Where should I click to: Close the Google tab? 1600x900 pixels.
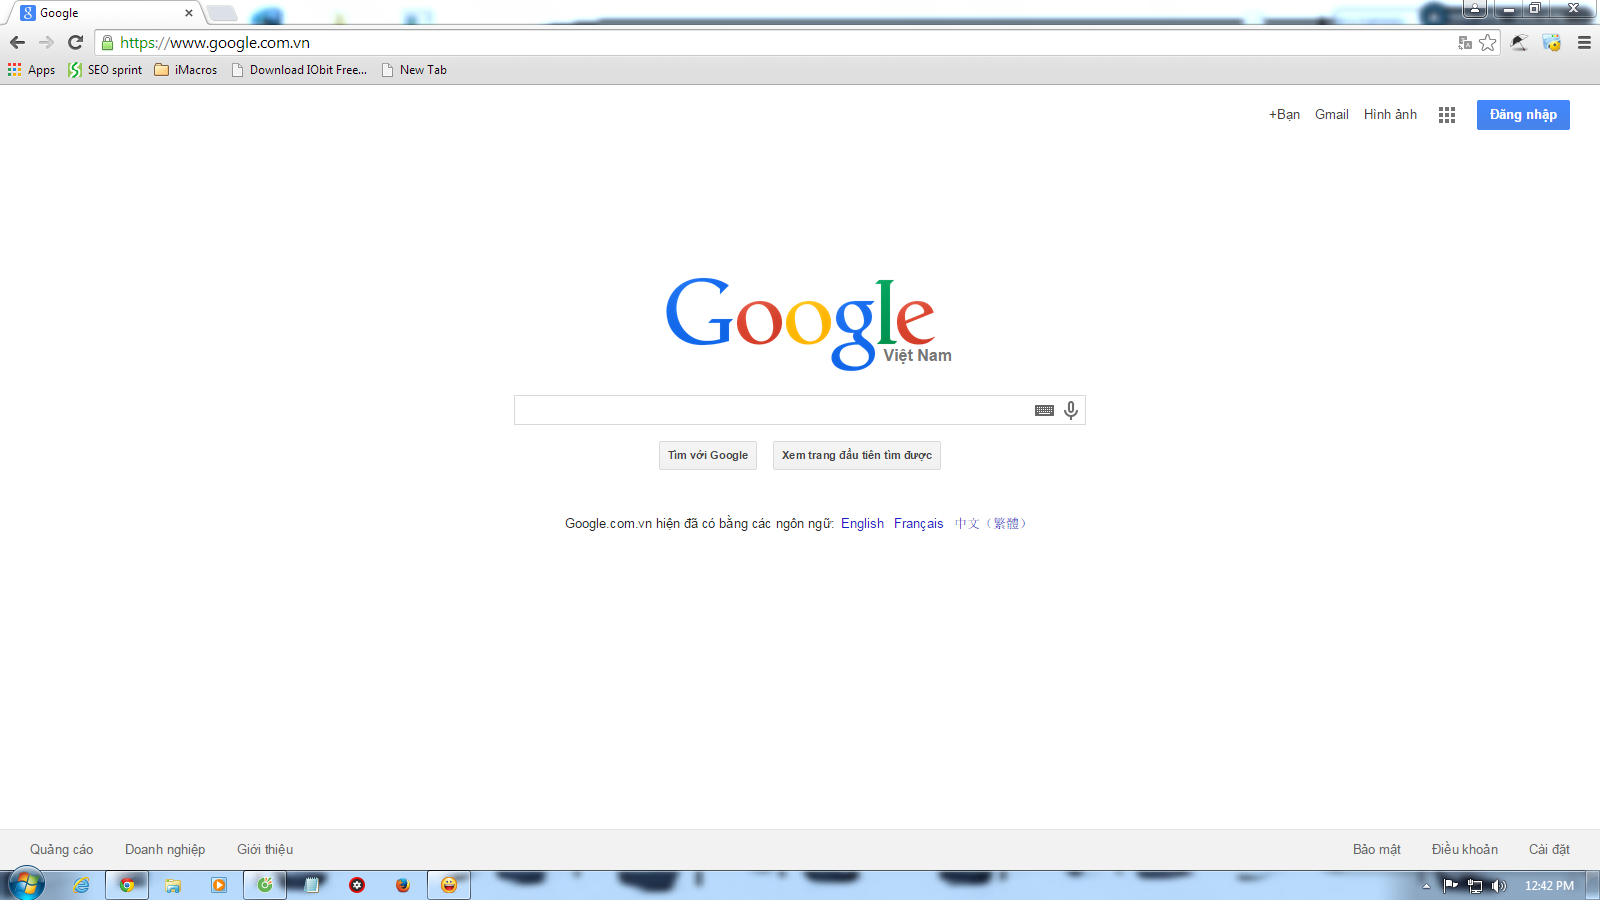pos(189,13)
